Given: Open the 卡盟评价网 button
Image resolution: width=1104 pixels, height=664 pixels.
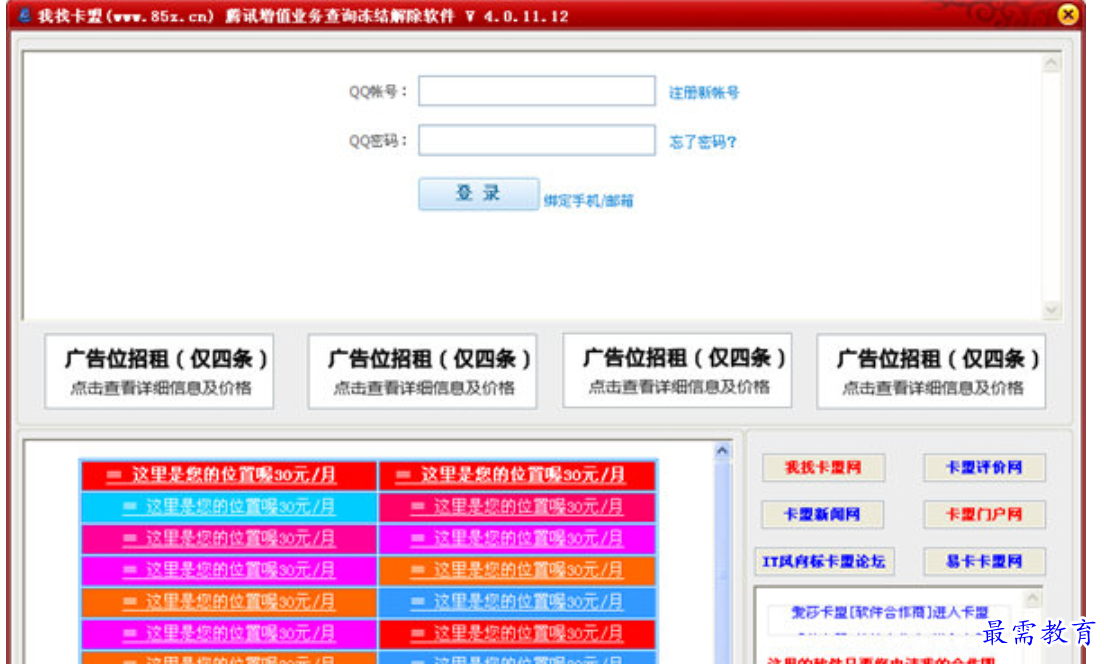Looking at the screenshot, I should coord(984,468).
